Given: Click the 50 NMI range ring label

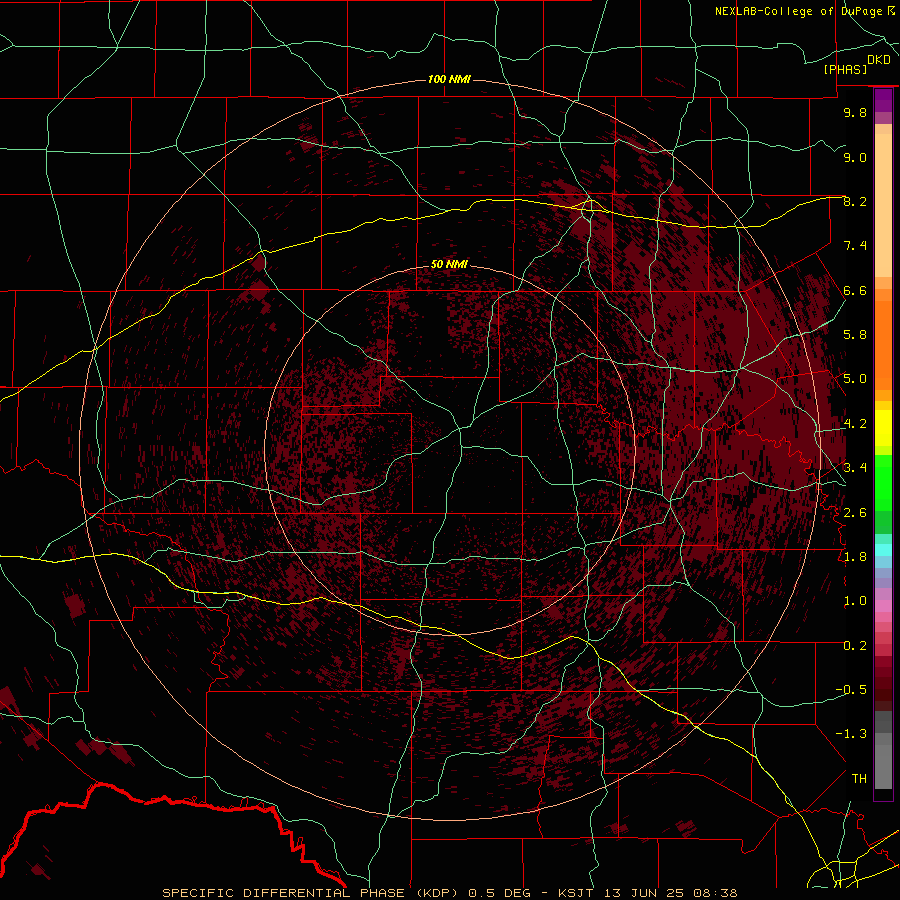Looking at the screenshot, I should [449, 264].
